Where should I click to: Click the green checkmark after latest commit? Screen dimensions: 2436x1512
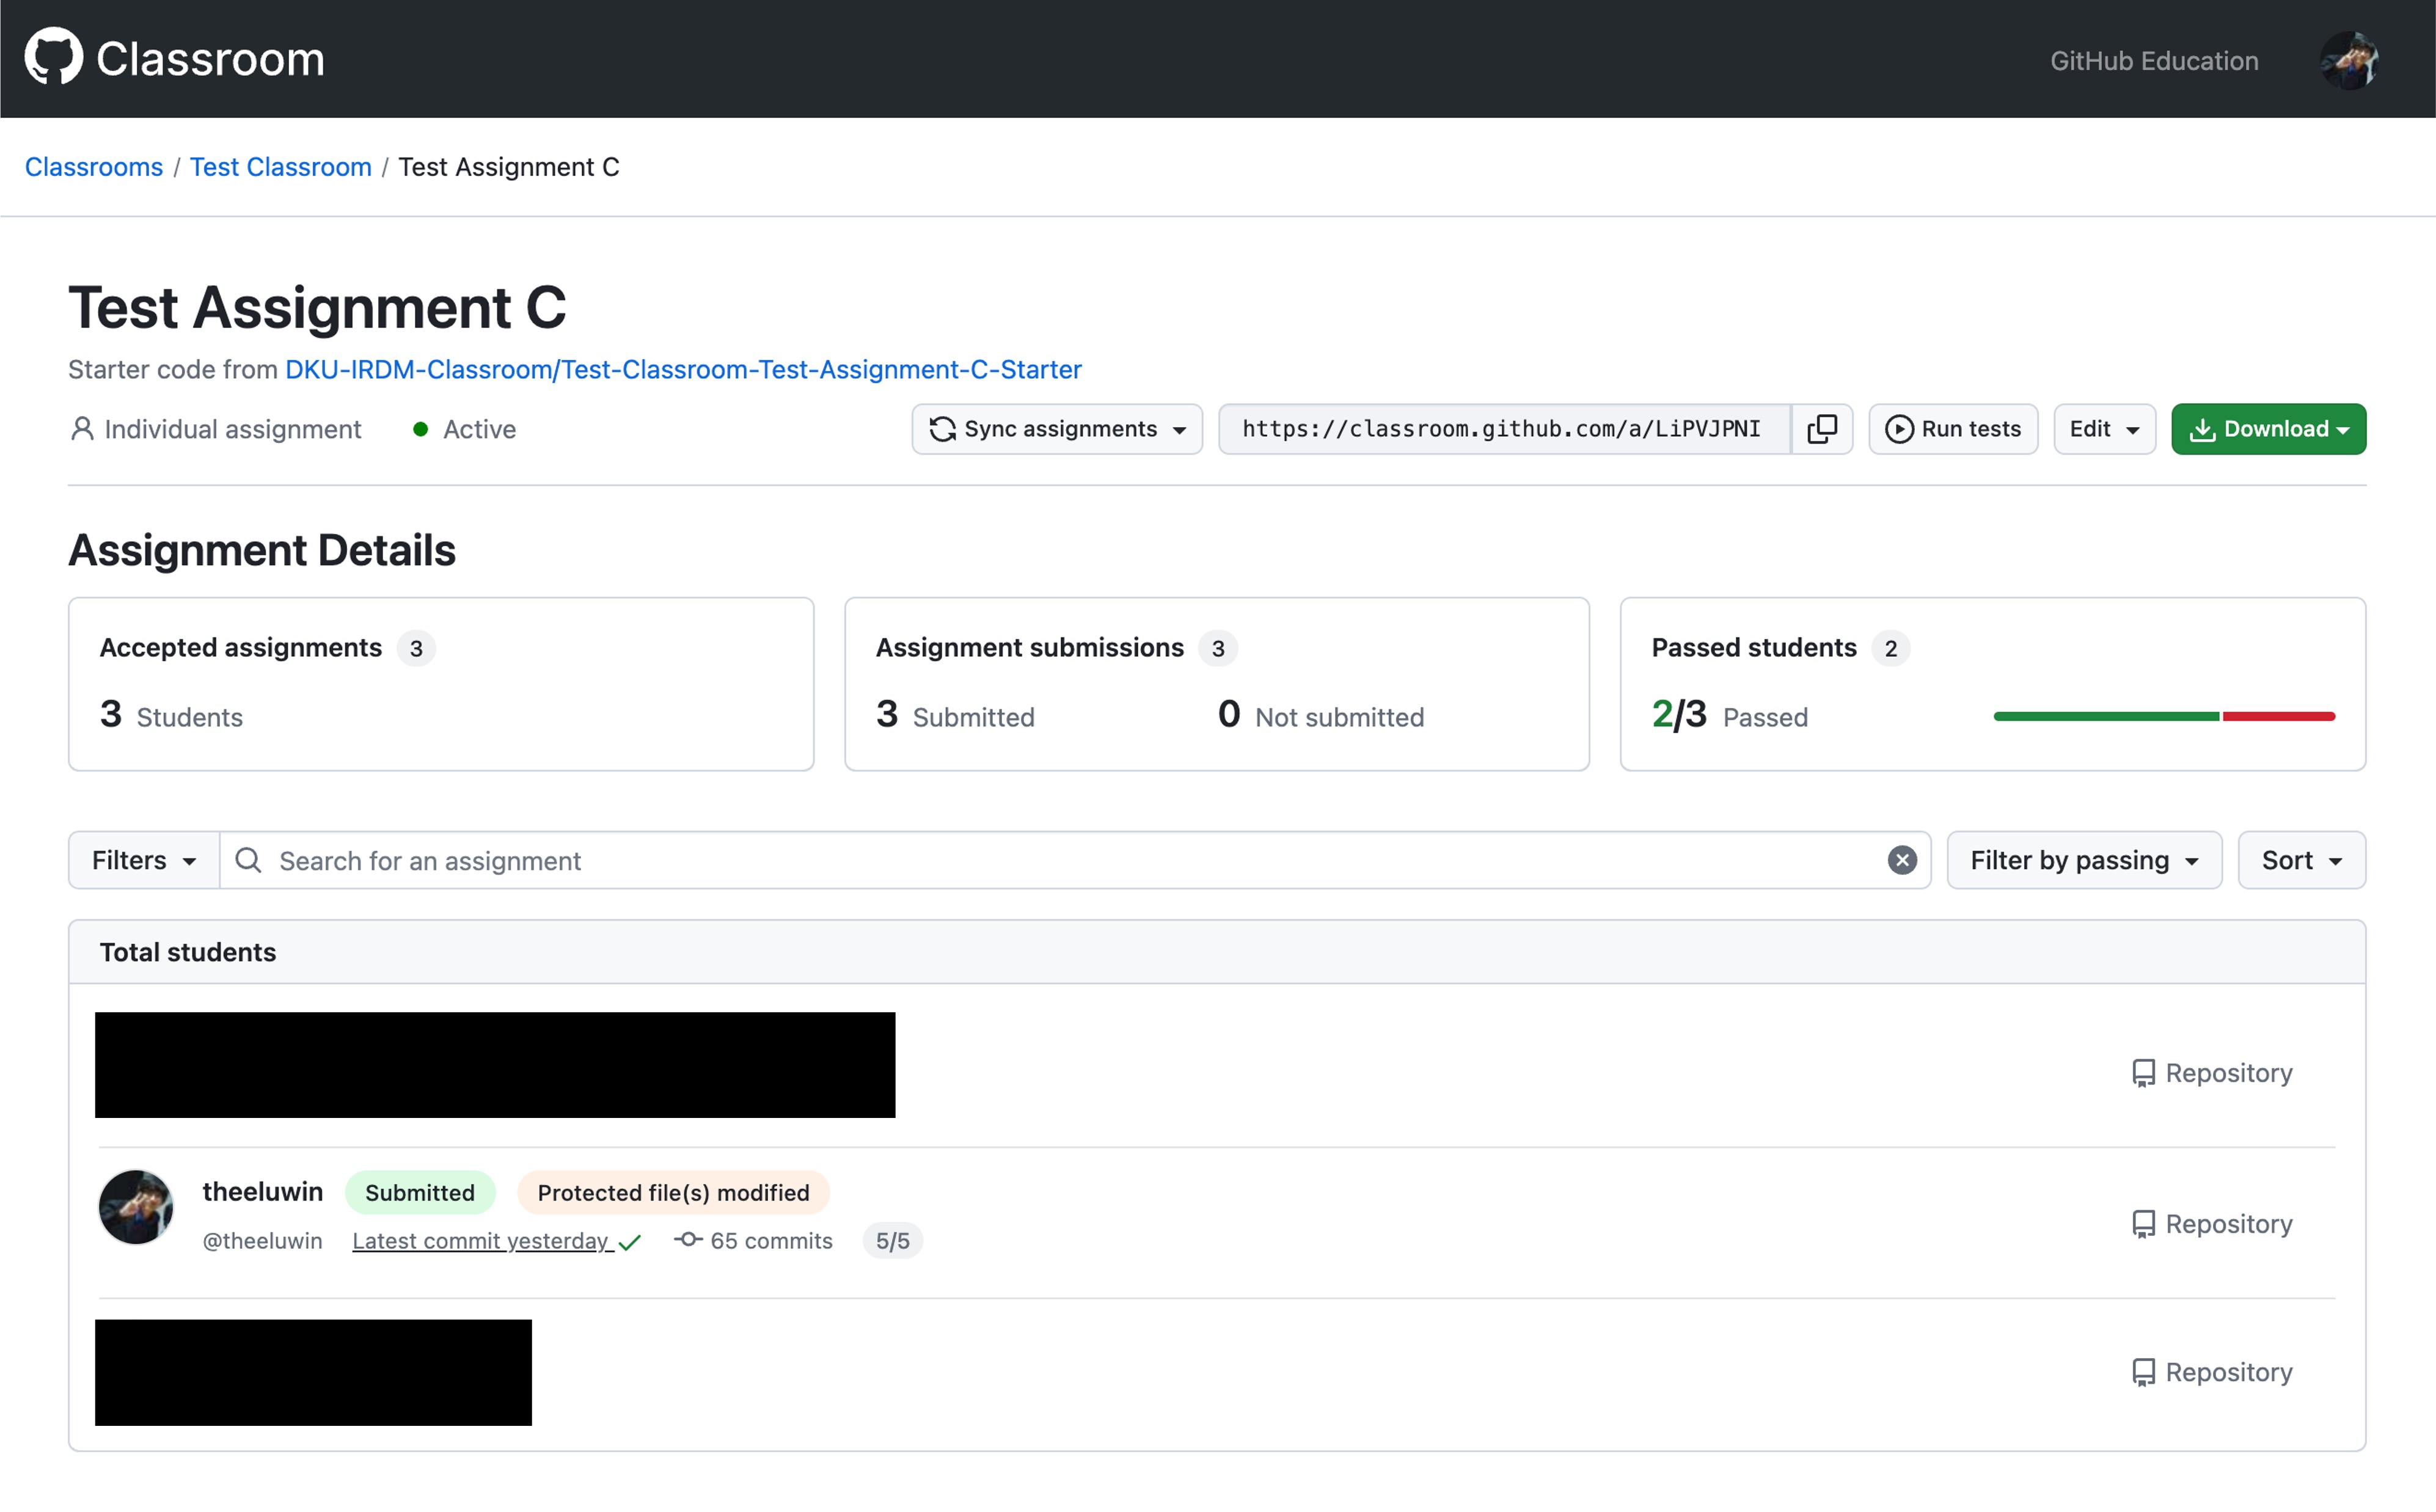click(629, 1242)
